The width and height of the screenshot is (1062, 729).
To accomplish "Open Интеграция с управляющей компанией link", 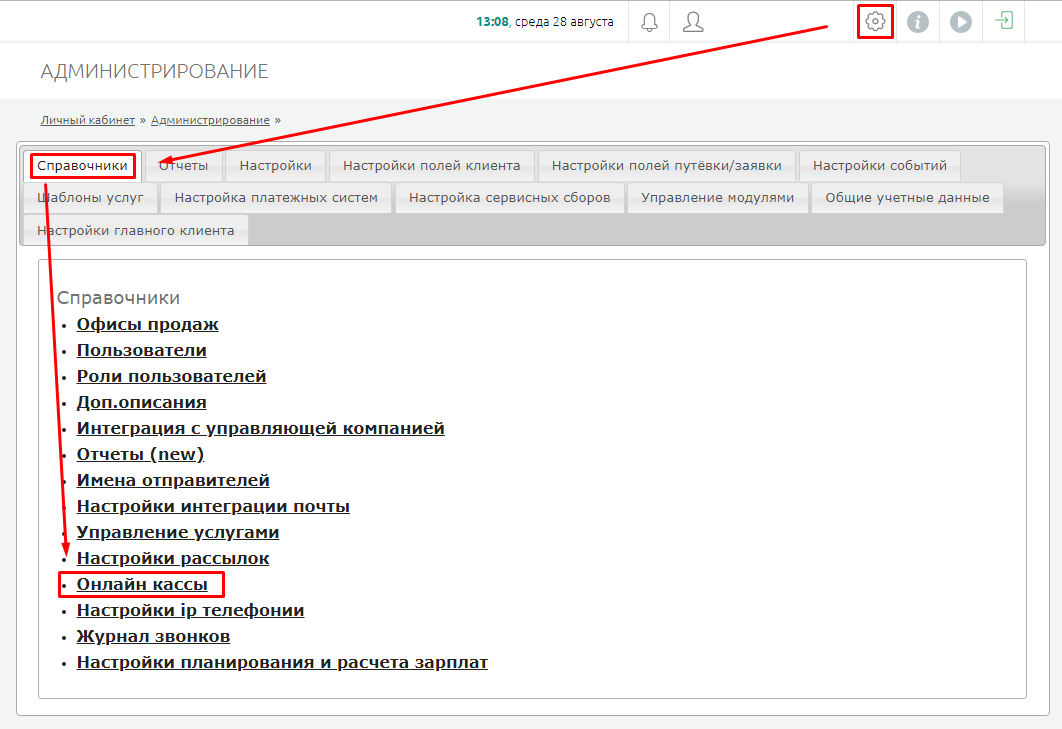I will [x=260, y=428].
